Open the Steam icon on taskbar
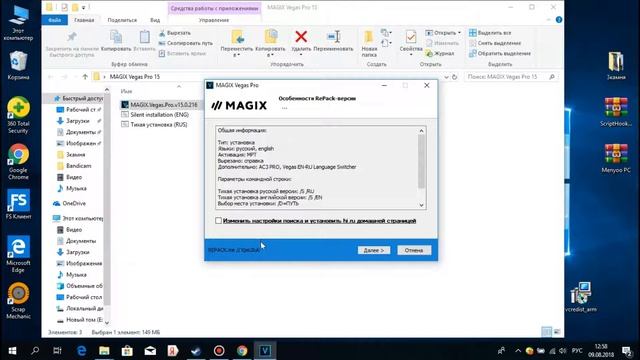The height and width of the screenshot is (360, 640). (196, 351)
